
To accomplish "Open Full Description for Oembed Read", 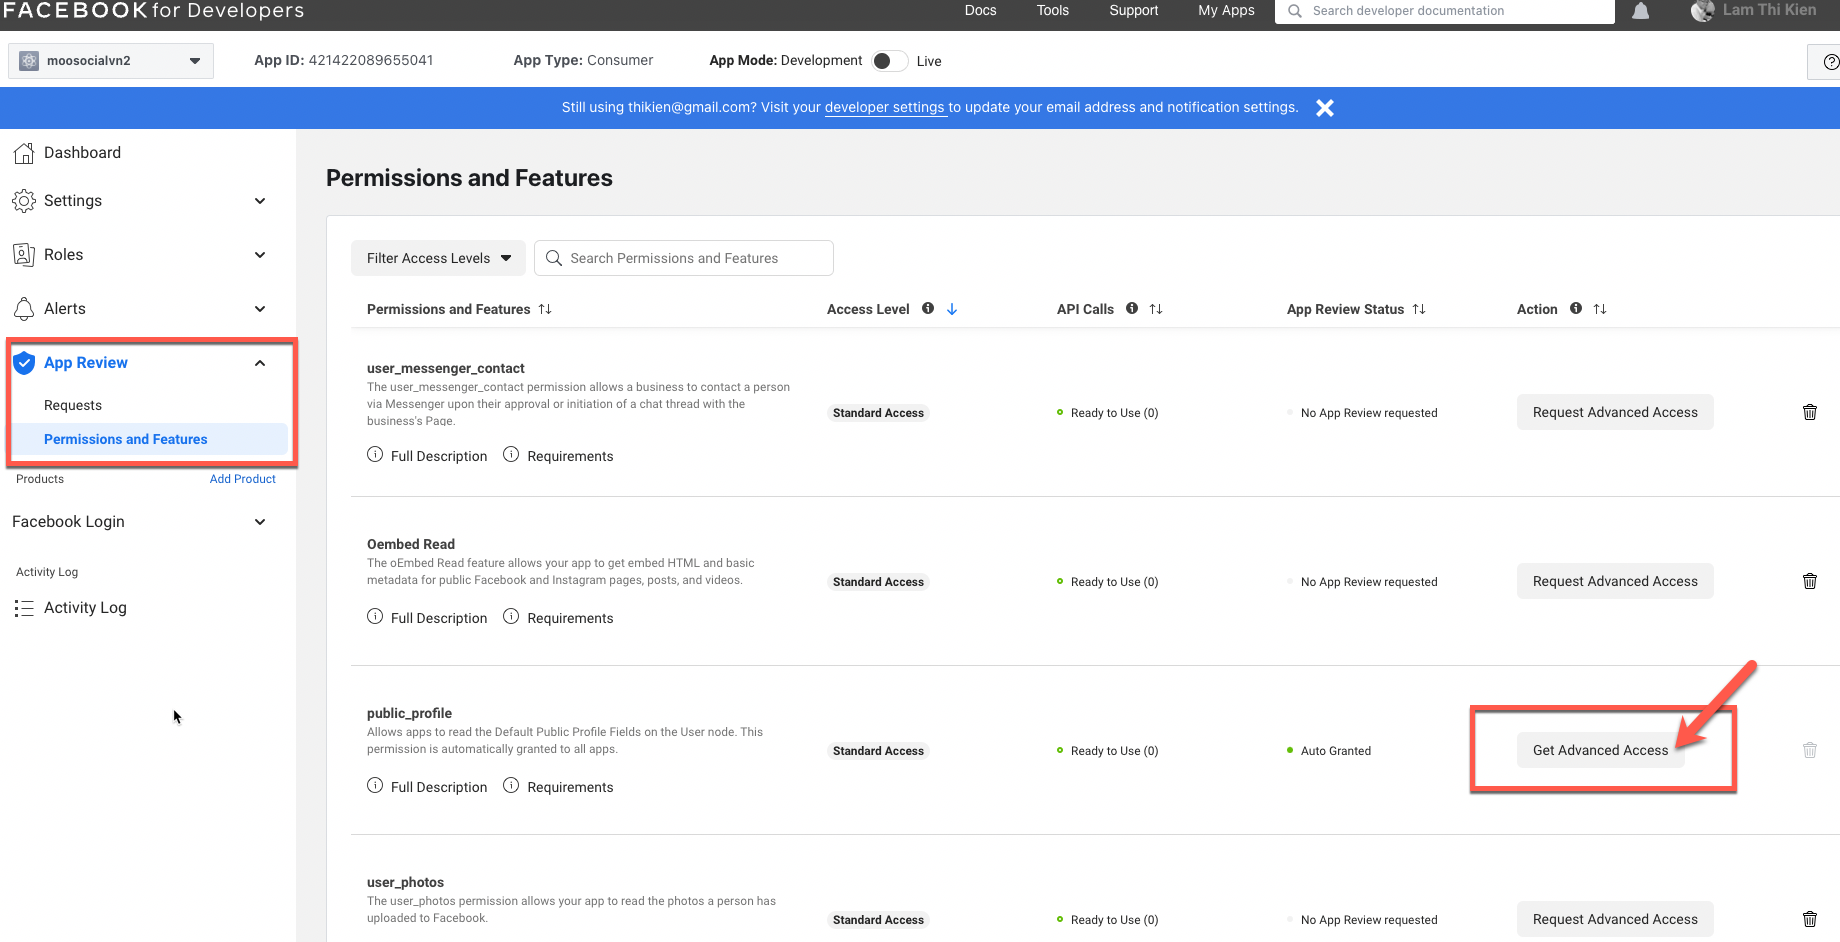I will tap(428, 617).
